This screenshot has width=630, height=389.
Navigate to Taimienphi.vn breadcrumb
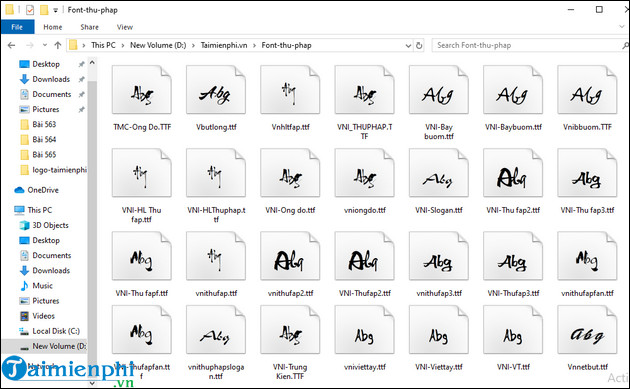click(224, 45)
